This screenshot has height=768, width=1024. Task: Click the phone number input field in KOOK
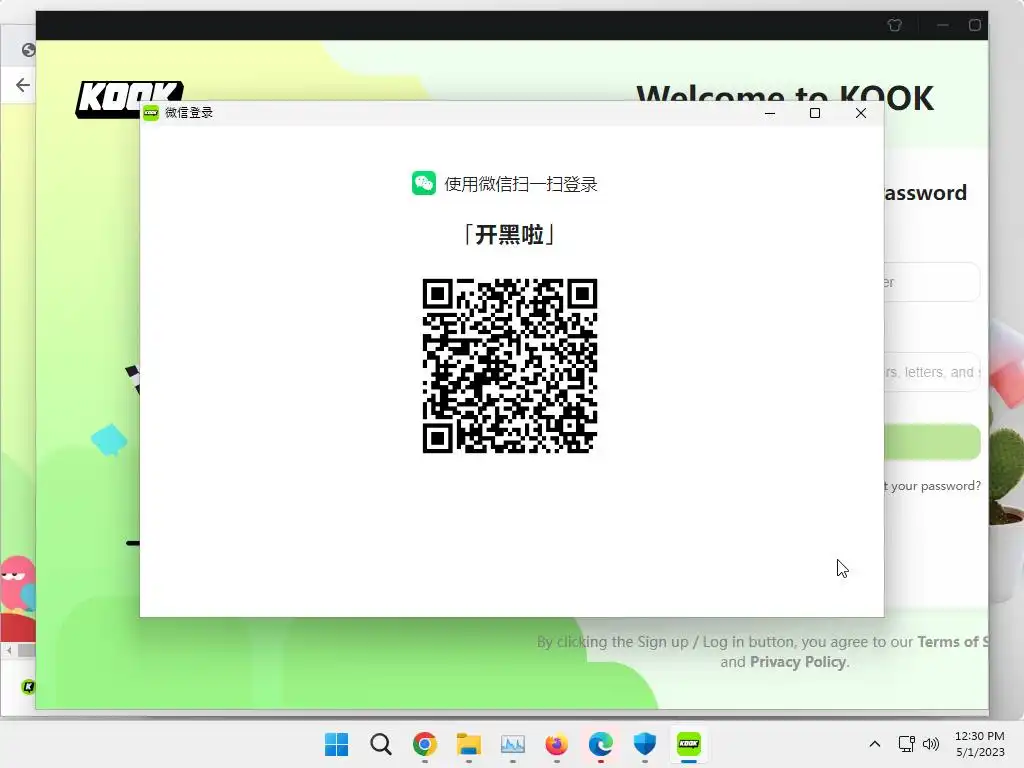tap(932, 282)
